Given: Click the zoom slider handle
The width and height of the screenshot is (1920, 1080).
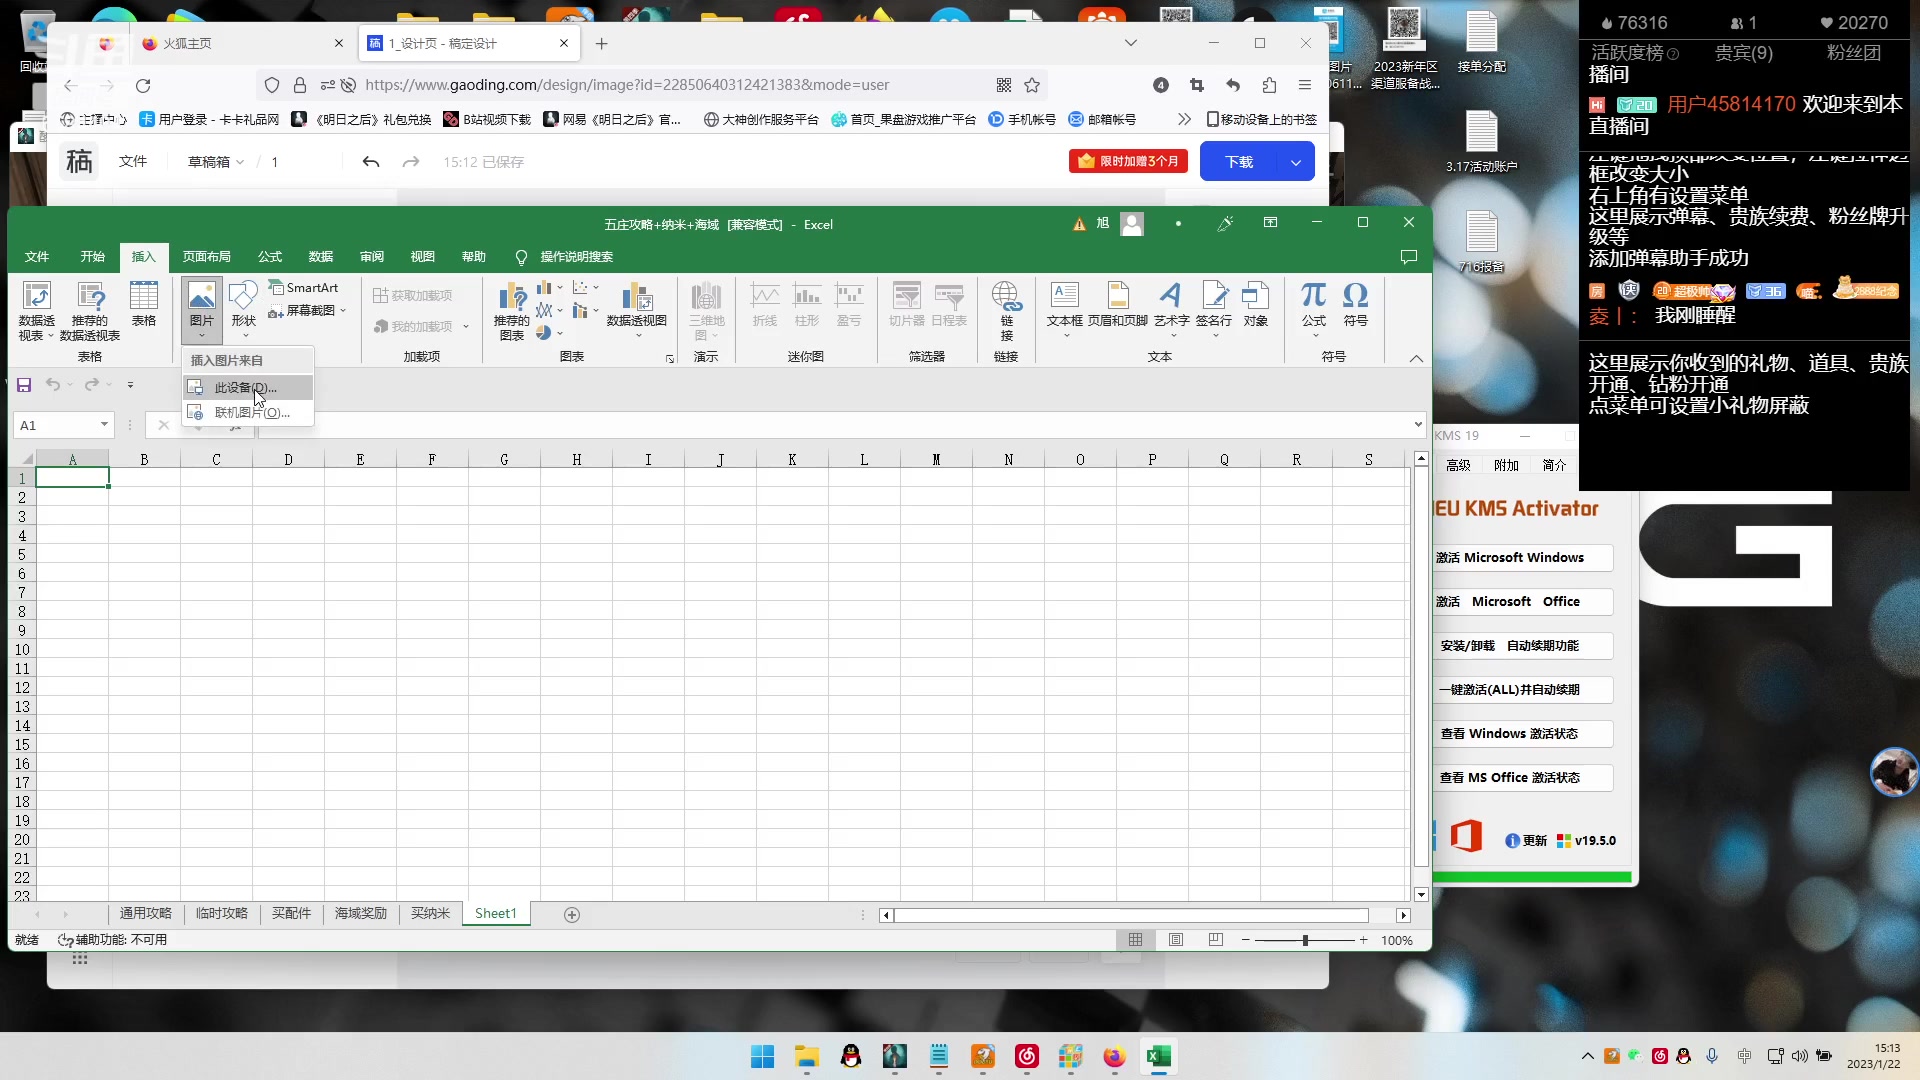Looking at the screenshot, I should [1305, 940].
